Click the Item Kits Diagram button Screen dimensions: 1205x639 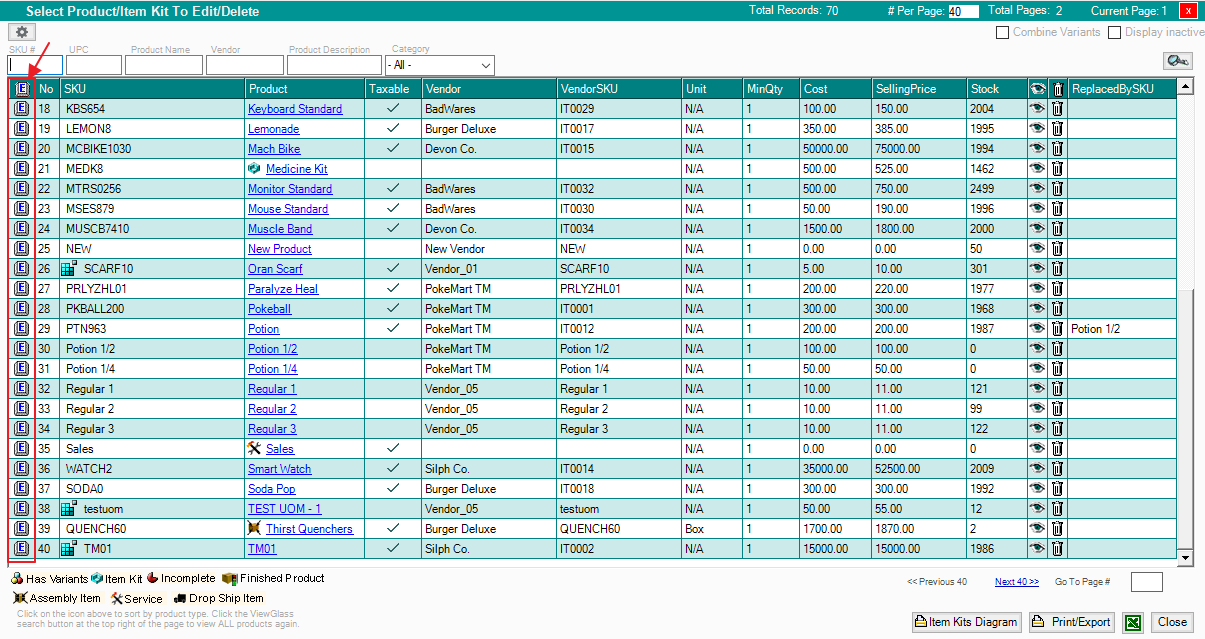[x=965, y=622]
